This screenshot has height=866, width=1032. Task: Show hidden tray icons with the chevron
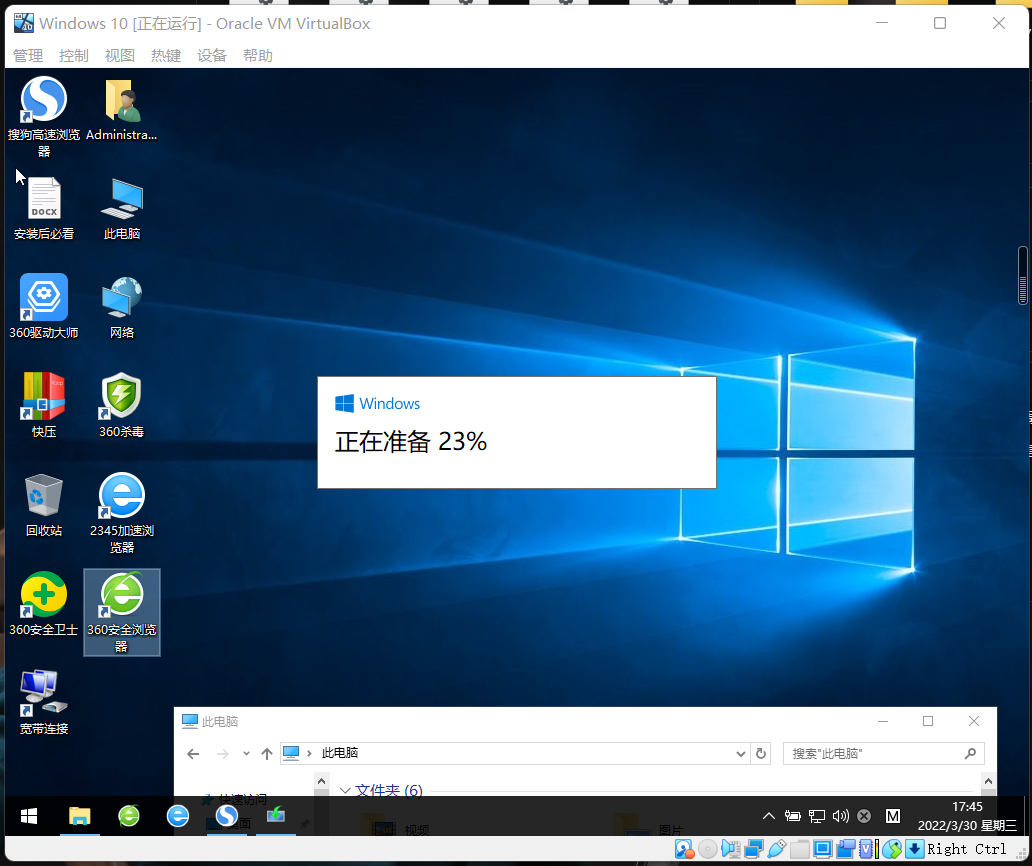[x=768, y=816]
